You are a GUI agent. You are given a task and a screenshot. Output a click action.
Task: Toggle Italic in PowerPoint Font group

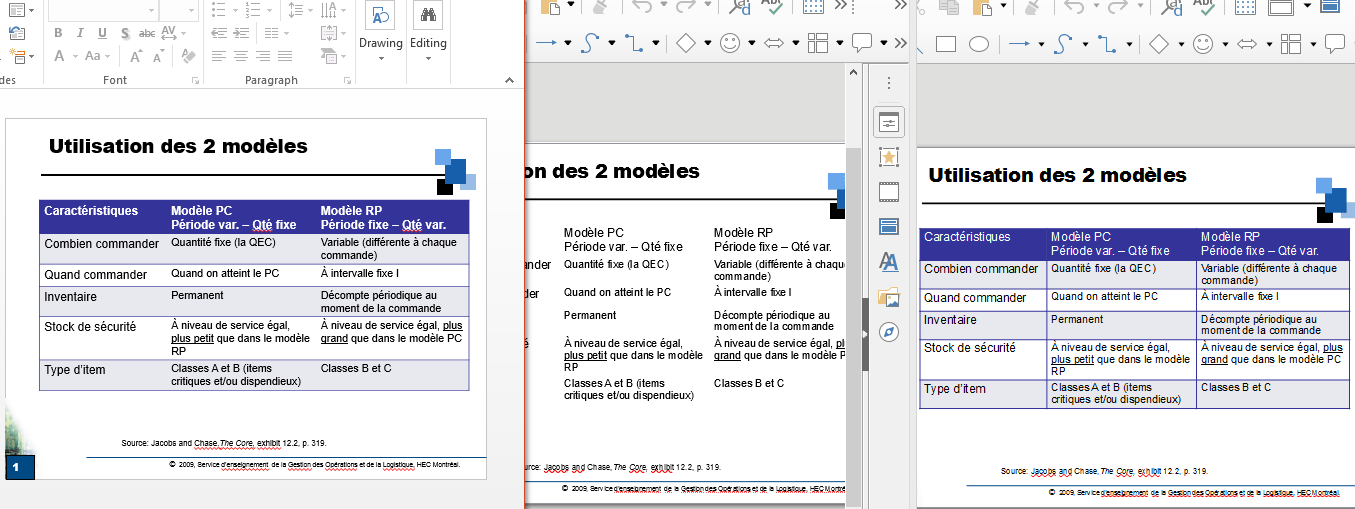coord(79,33)
